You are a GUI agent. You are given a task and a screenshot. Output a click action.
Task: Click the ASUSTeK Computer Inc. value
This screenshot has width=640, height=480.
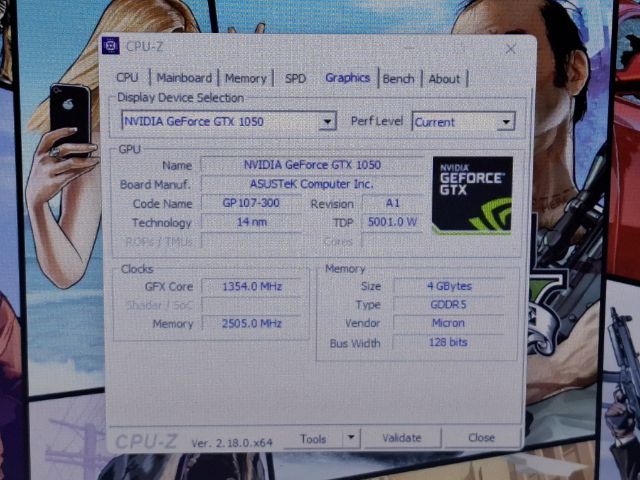tap(312, 184)
